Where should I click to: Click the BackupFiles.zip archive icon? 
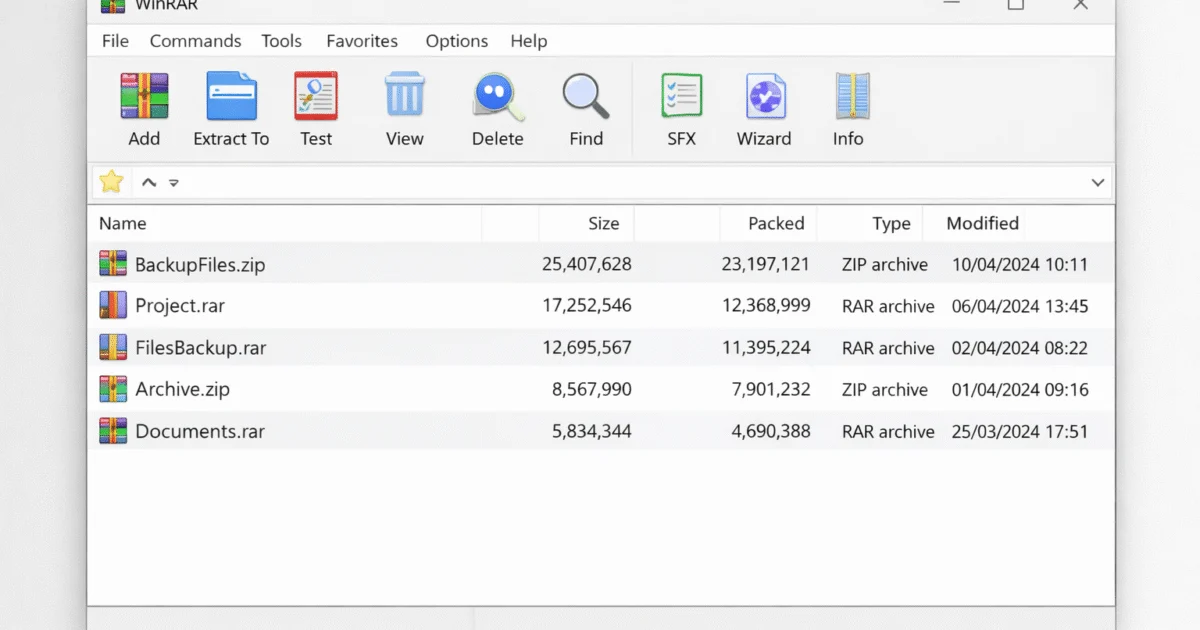[113, 264]
